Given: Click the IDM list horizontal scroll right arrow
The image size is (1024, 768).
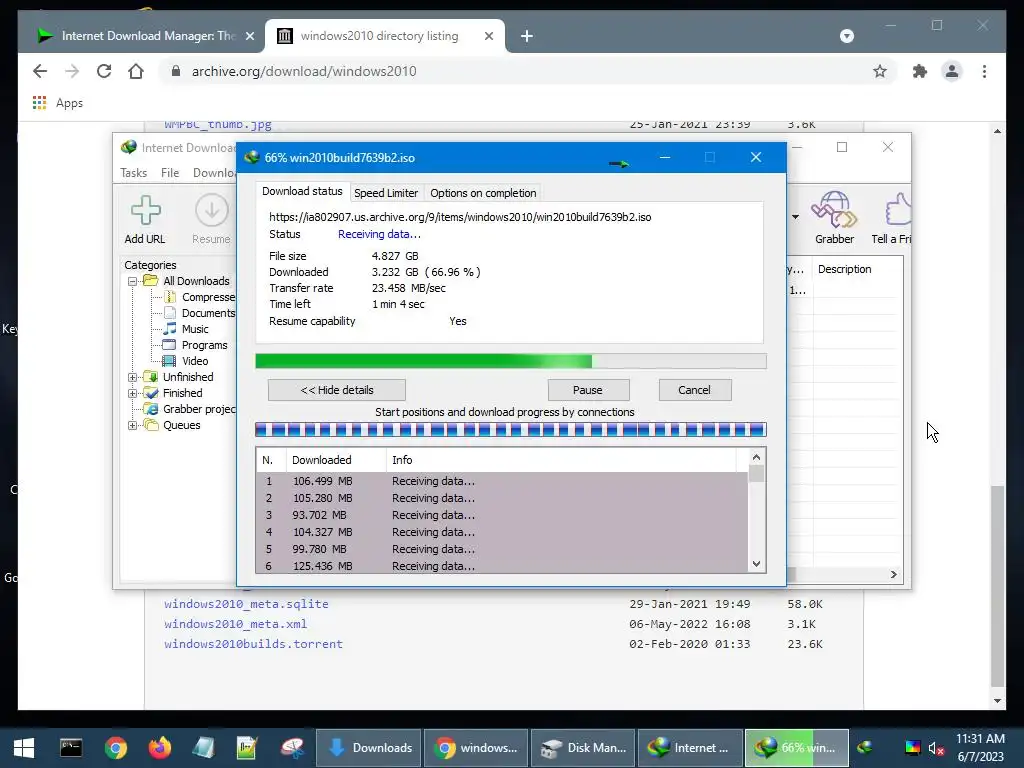Looking at the screenshot, I should [x=893, y=574].
